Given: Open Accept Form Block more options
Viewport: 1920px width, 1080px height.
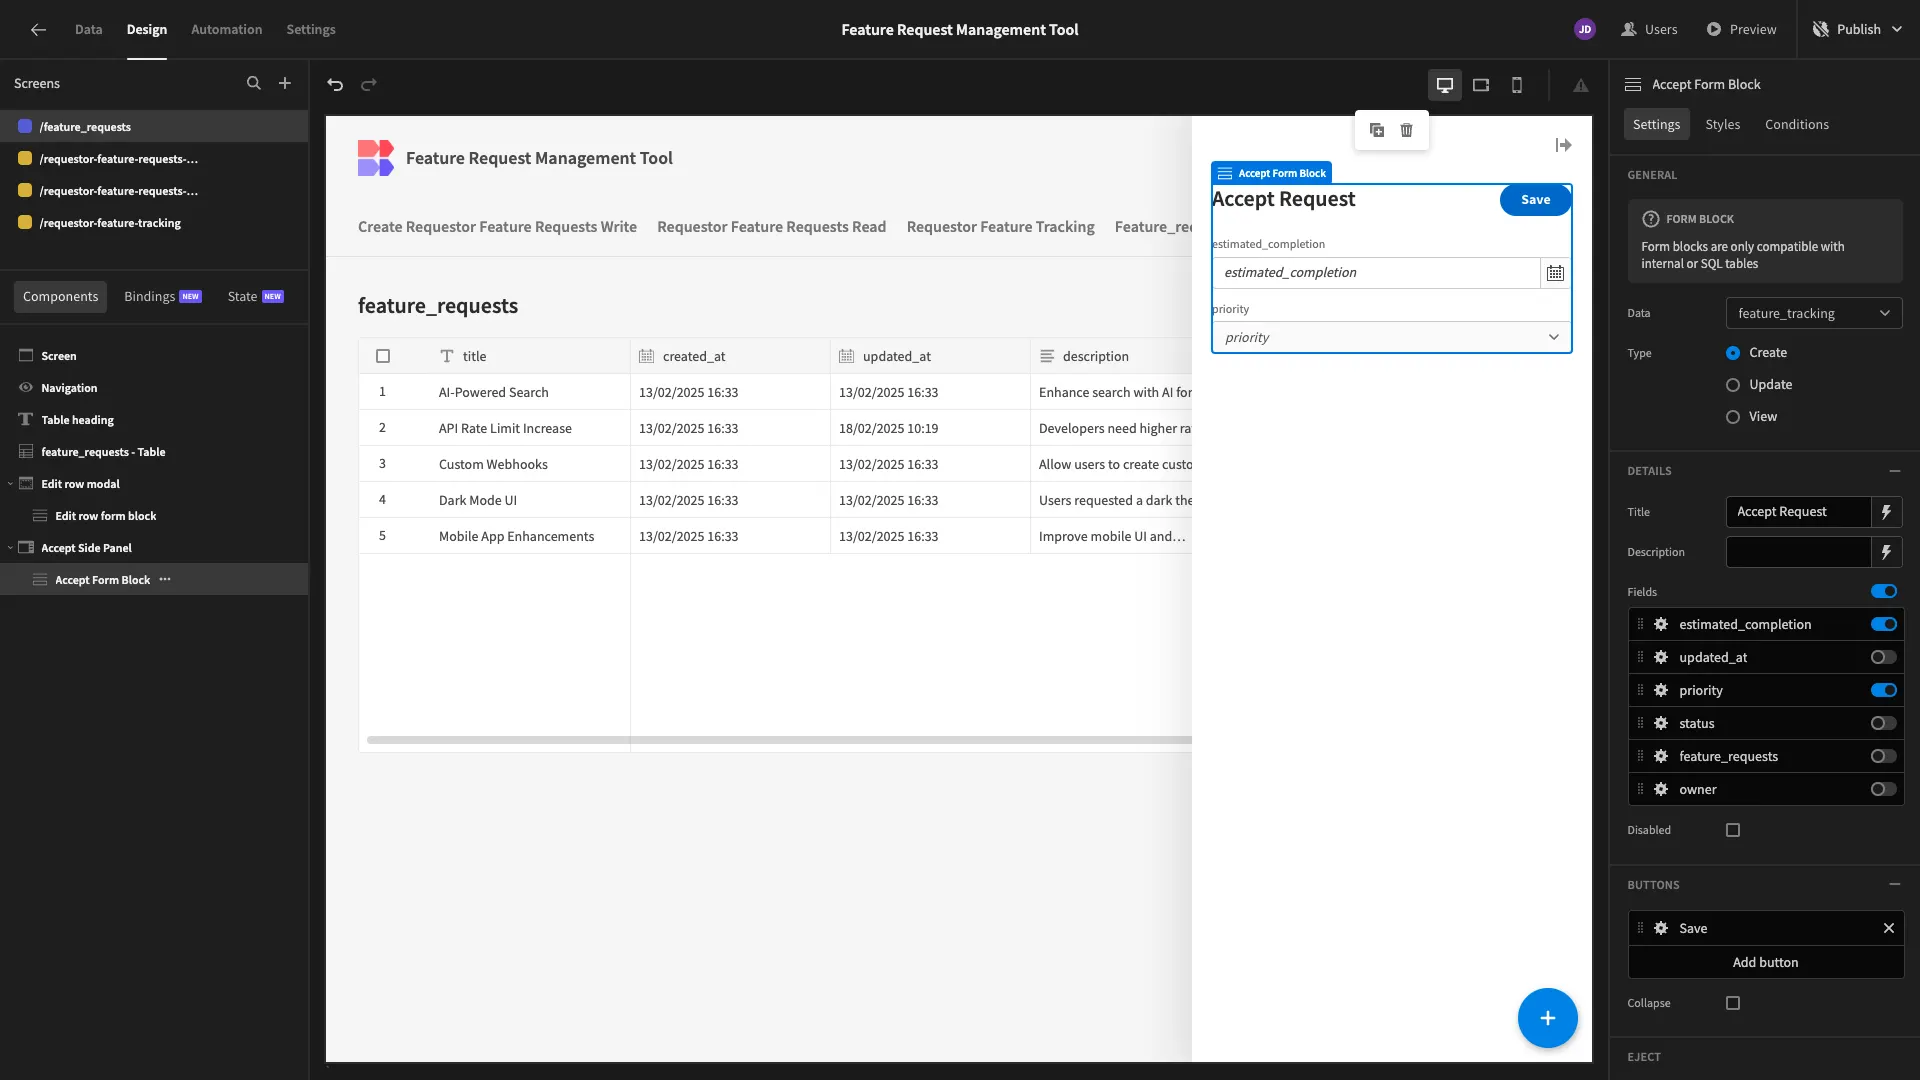Looking at the screenshot, I should click(x=165, y=580).
